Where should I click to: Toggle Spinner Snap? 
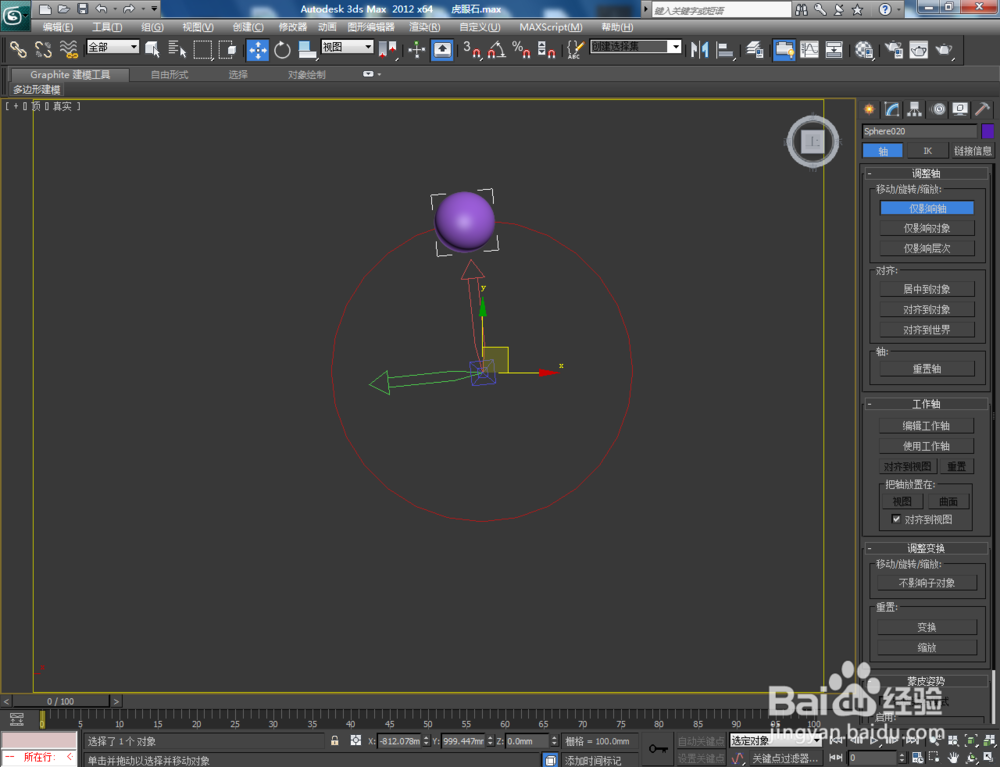tap(546, 49)
